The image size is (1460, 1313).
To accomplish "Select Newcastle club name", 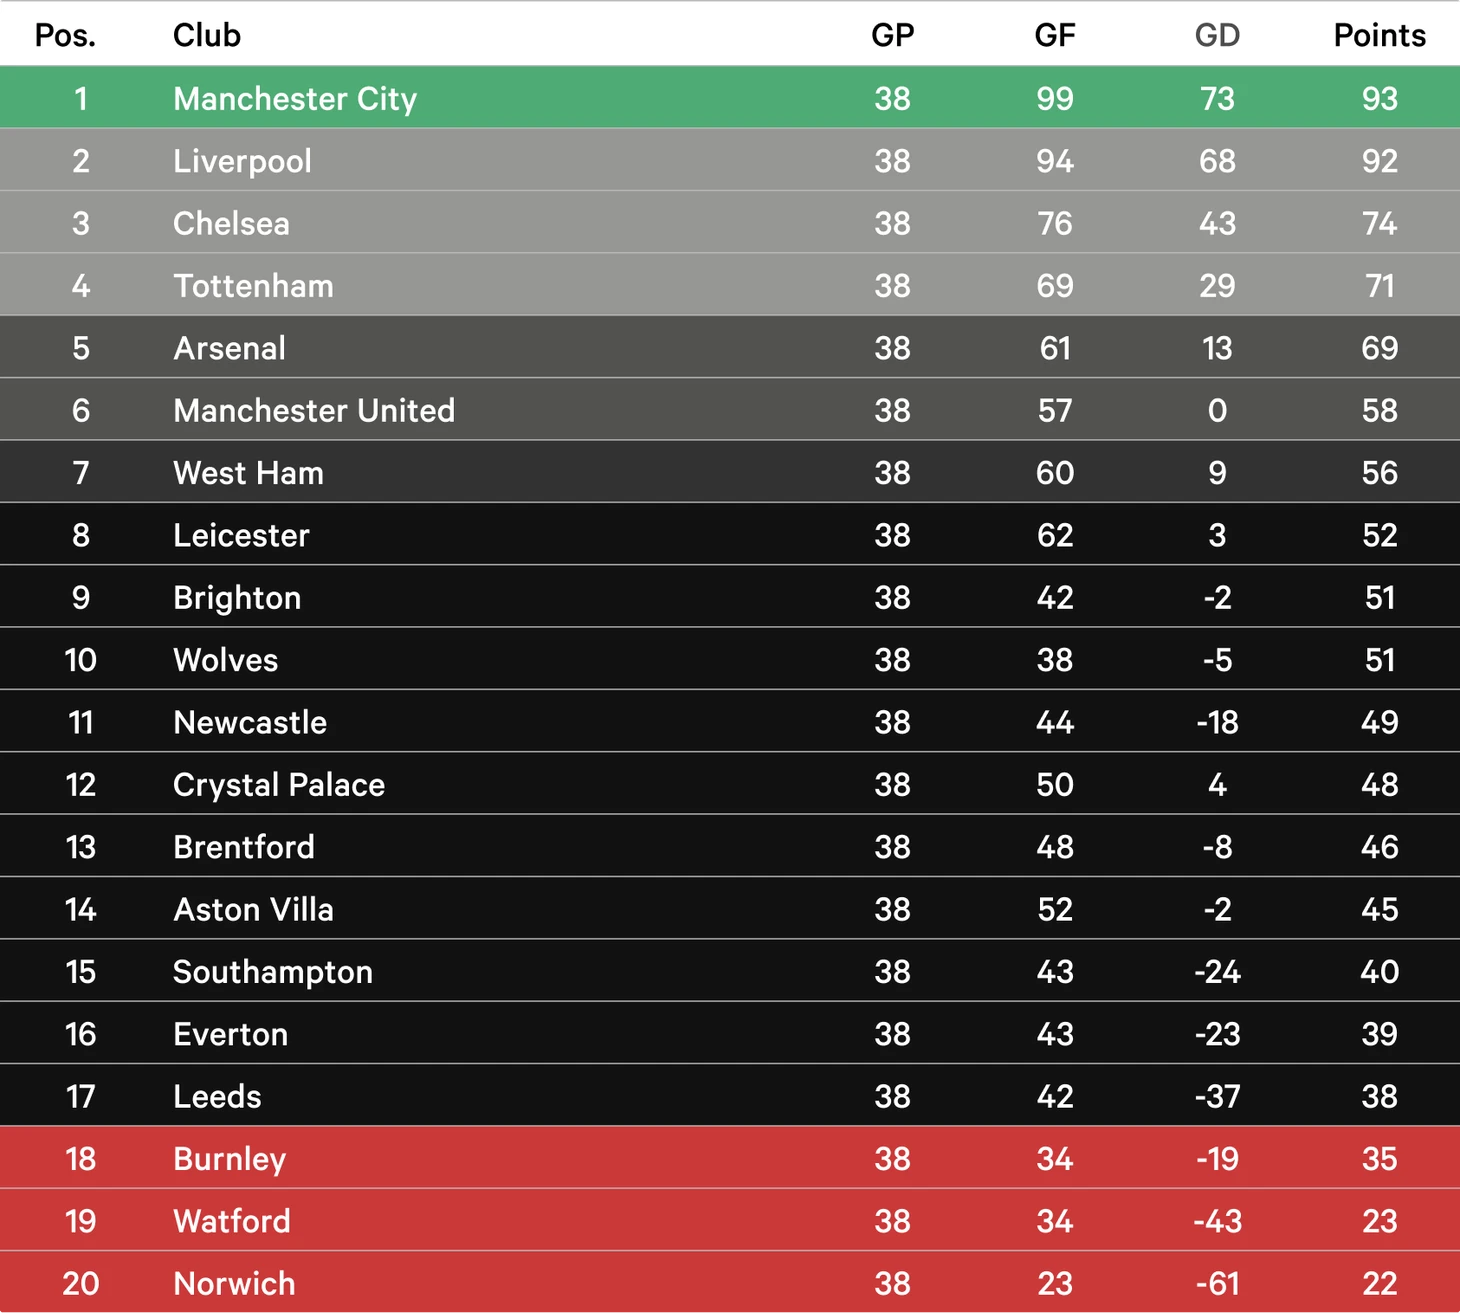I will (250, 722).
